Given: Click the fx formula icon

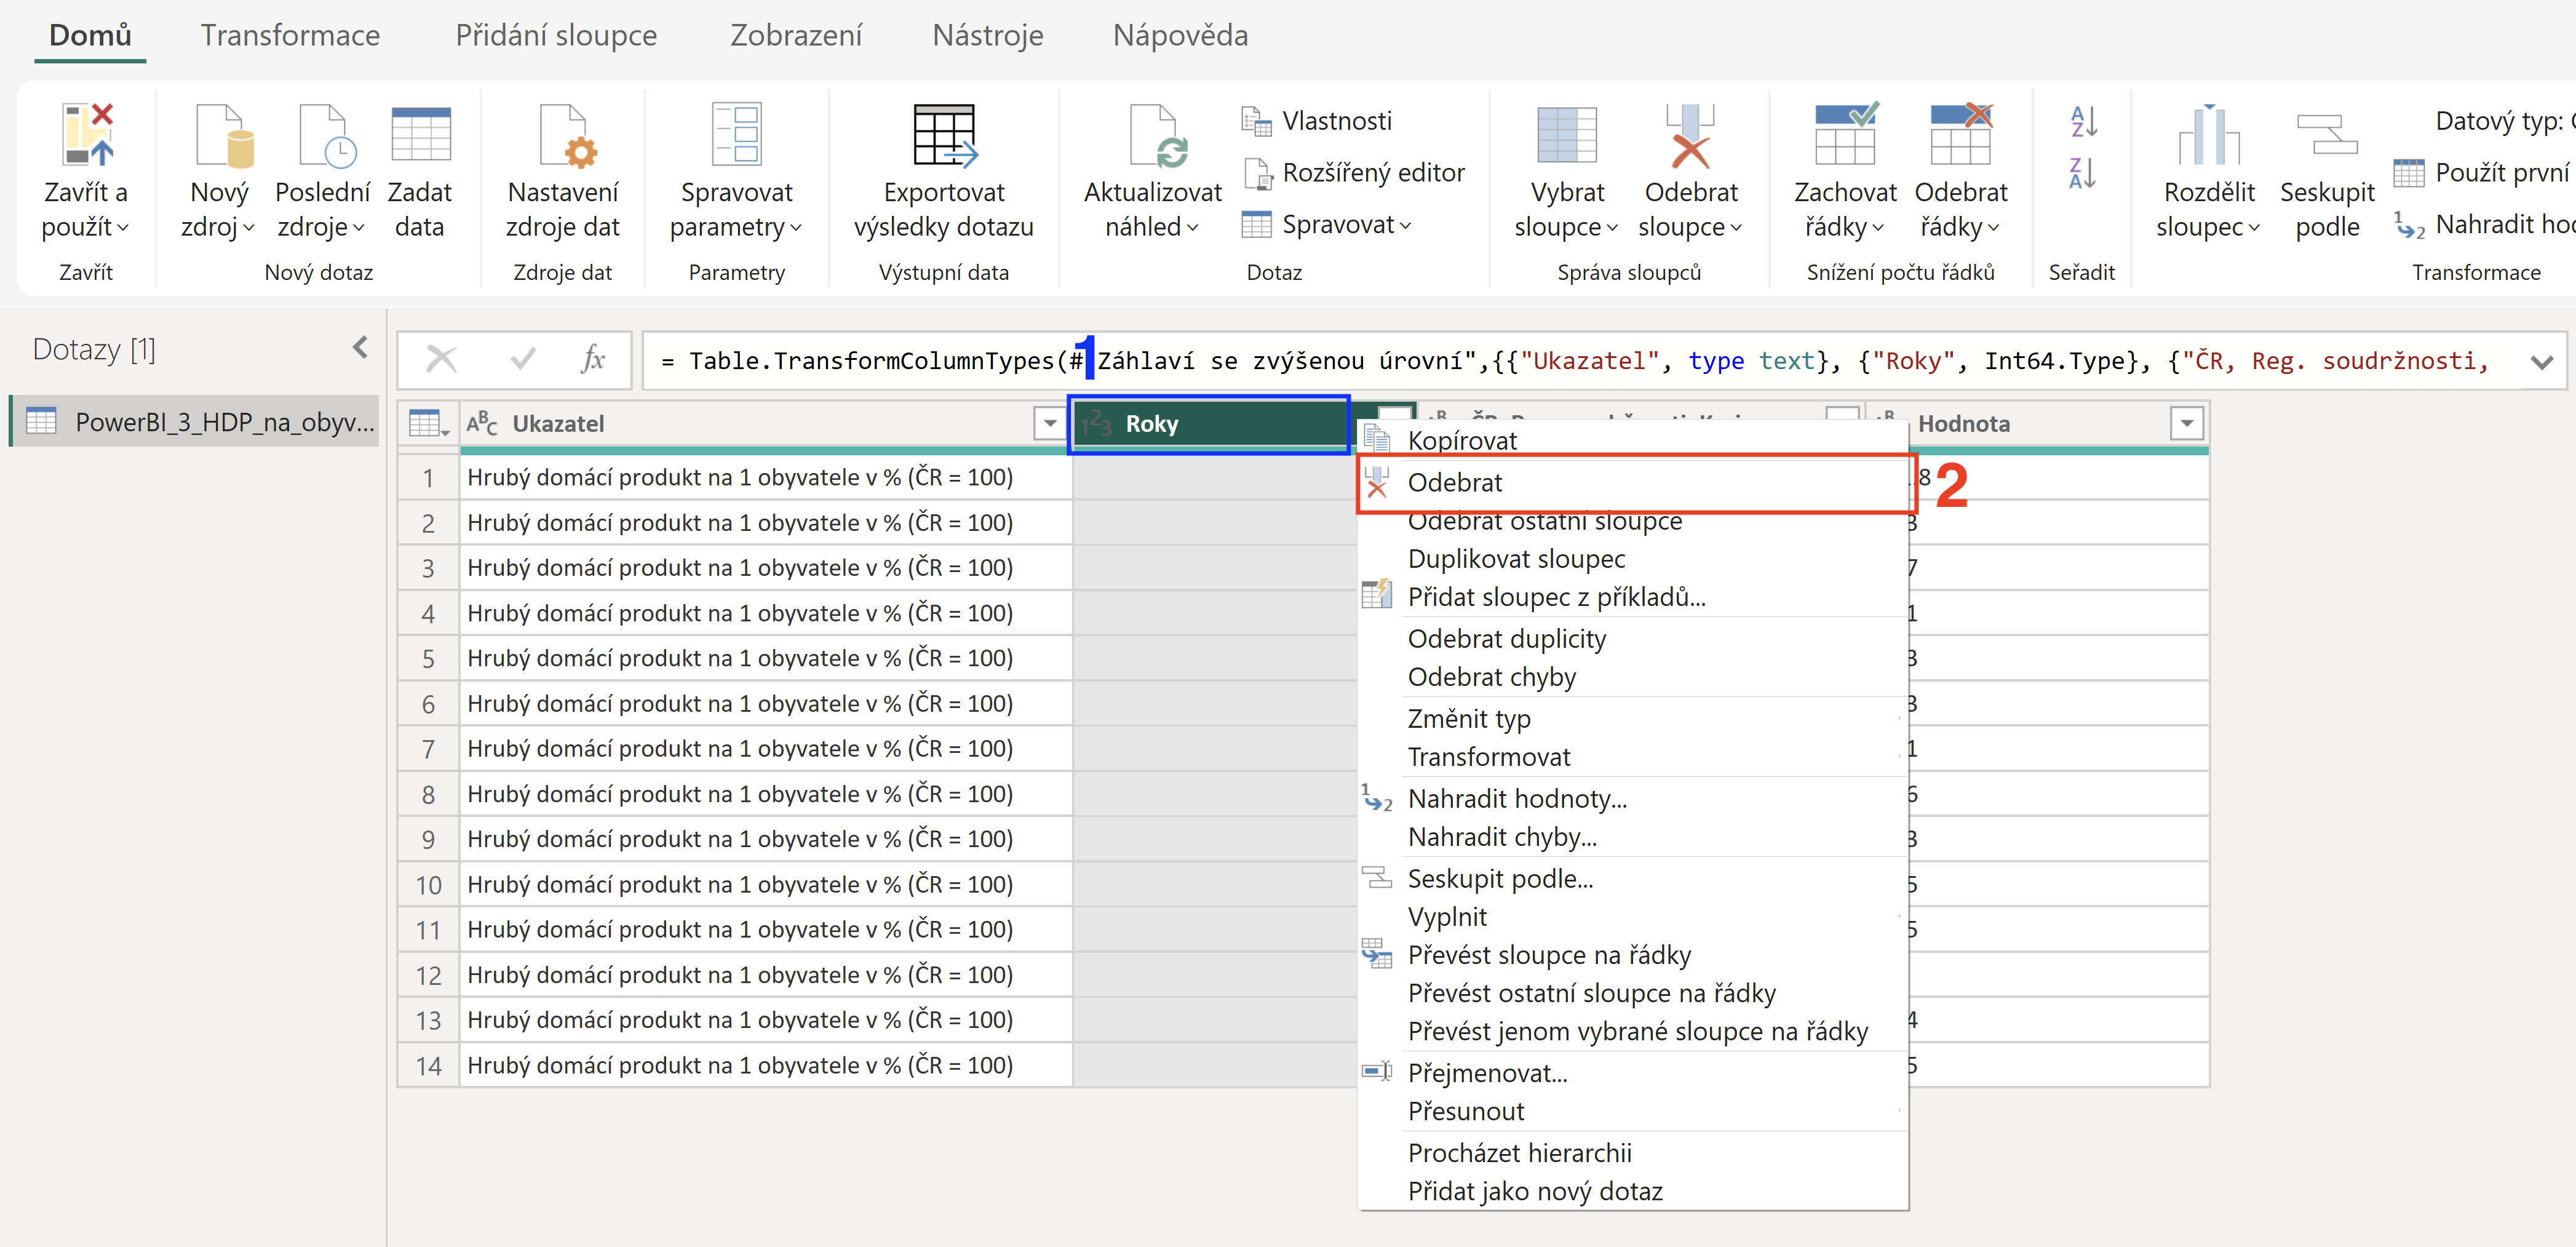Looking at the screenshot, I should (x=593, y=359).
